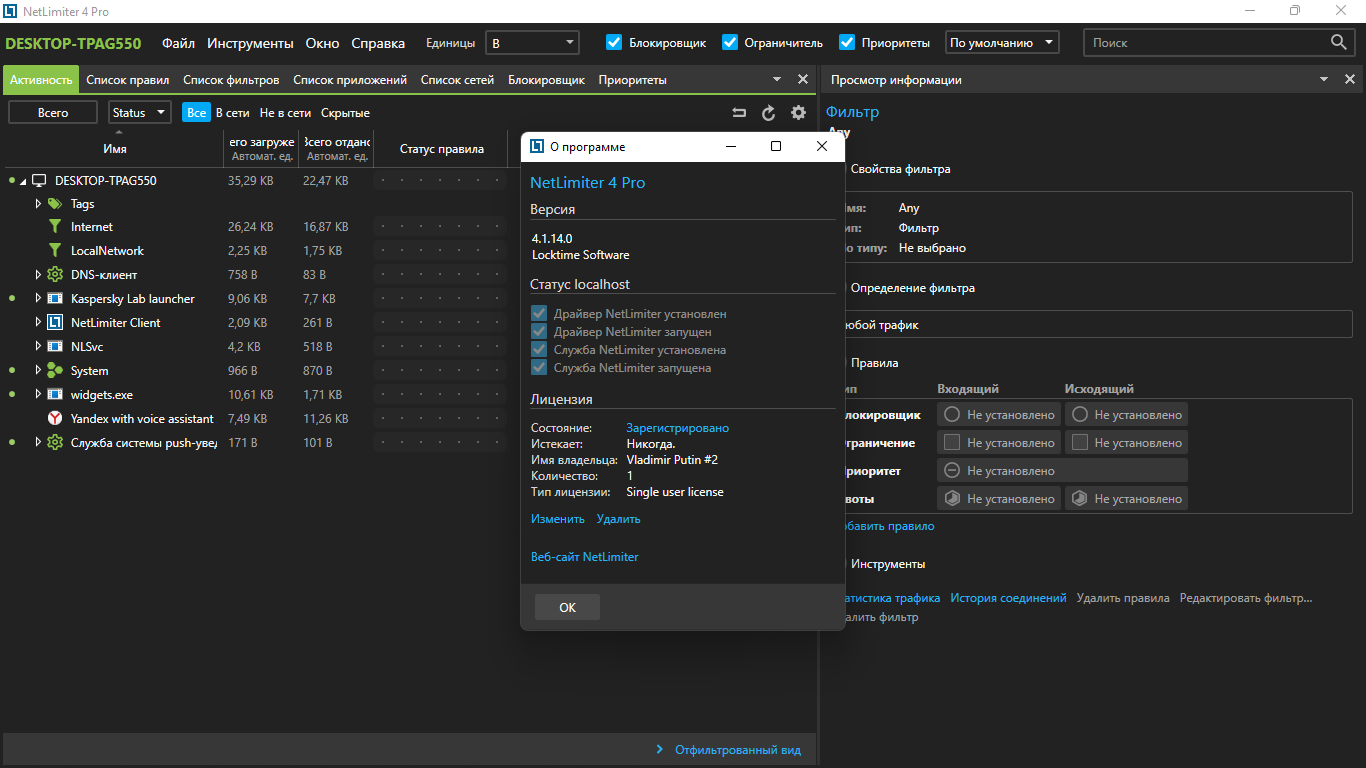Toggle the Ограничитель checkbox
This screenshot has height=768, width=1366.
coord(730,43)
